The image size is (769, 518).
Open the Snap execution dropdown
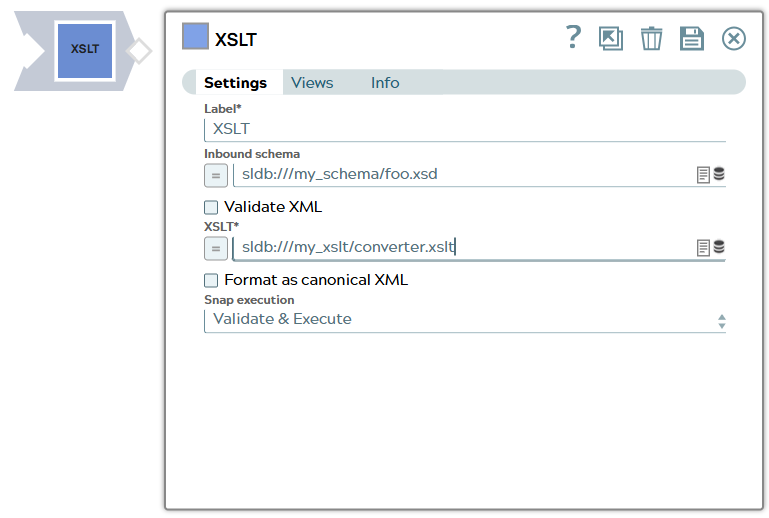tap(464, 320)
